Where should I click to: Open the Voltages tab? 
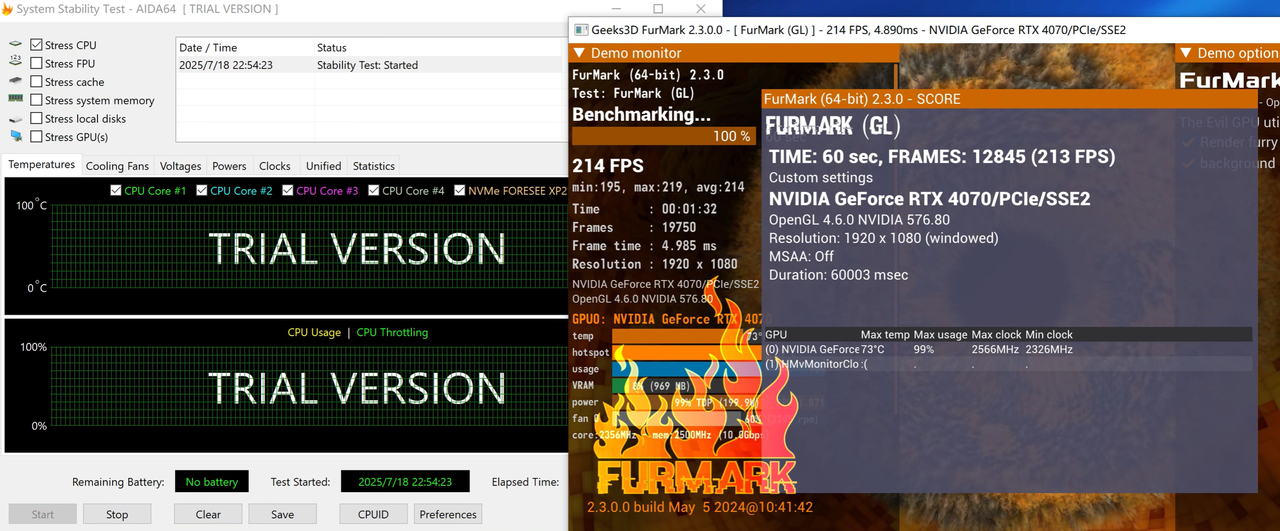click(x=180, y=166)
